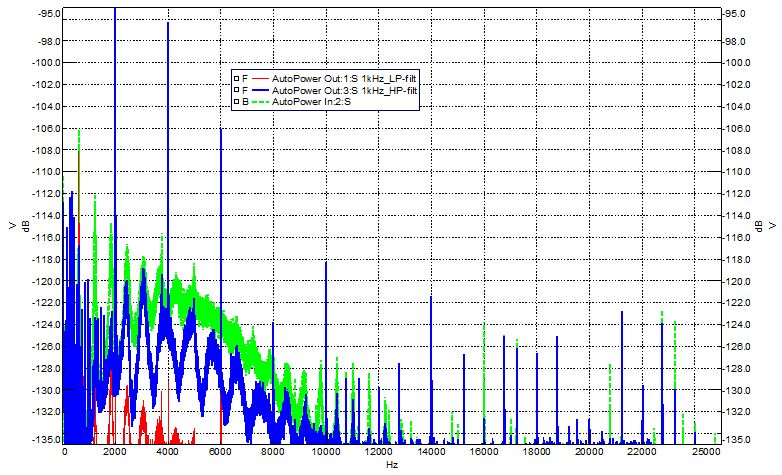Click the marker box beside the HP-filt legend entry
The image size is (782, 475).
236,90
